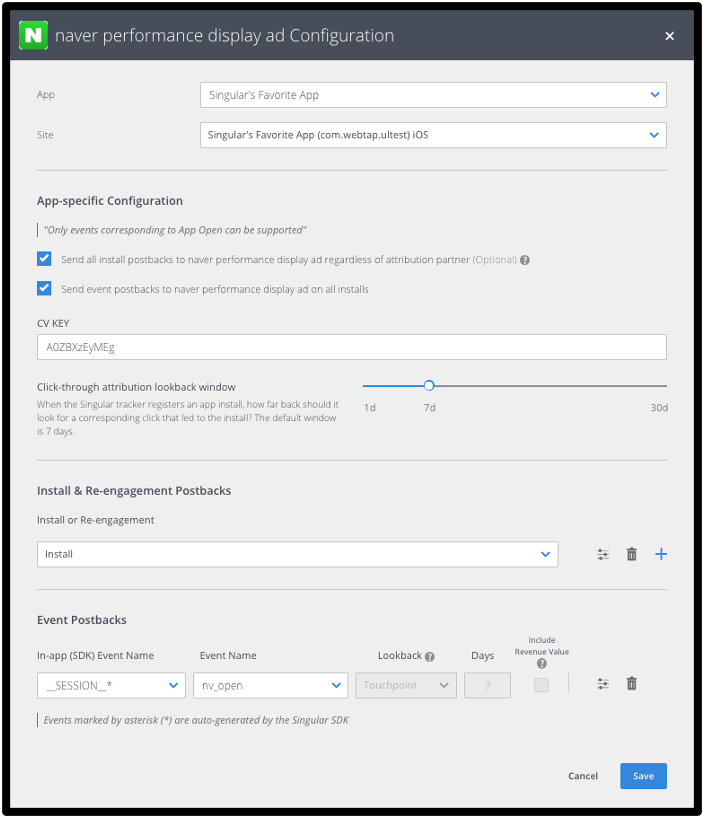Click the "Only events corresponding to App Open" note
Screen dimensions: 703x820
tap(175, 230)
